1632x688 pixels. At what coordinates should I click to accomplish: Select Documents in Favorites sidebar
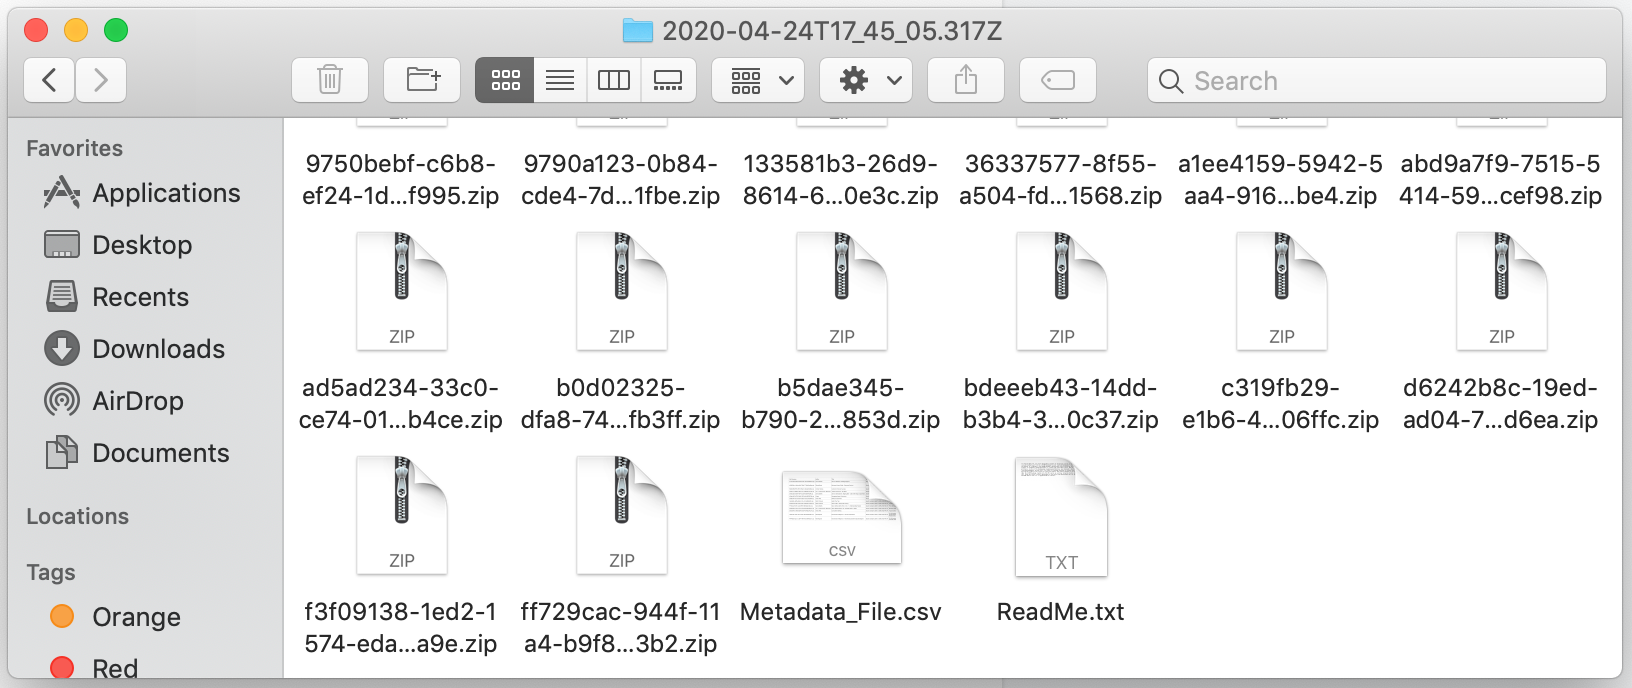160,453
